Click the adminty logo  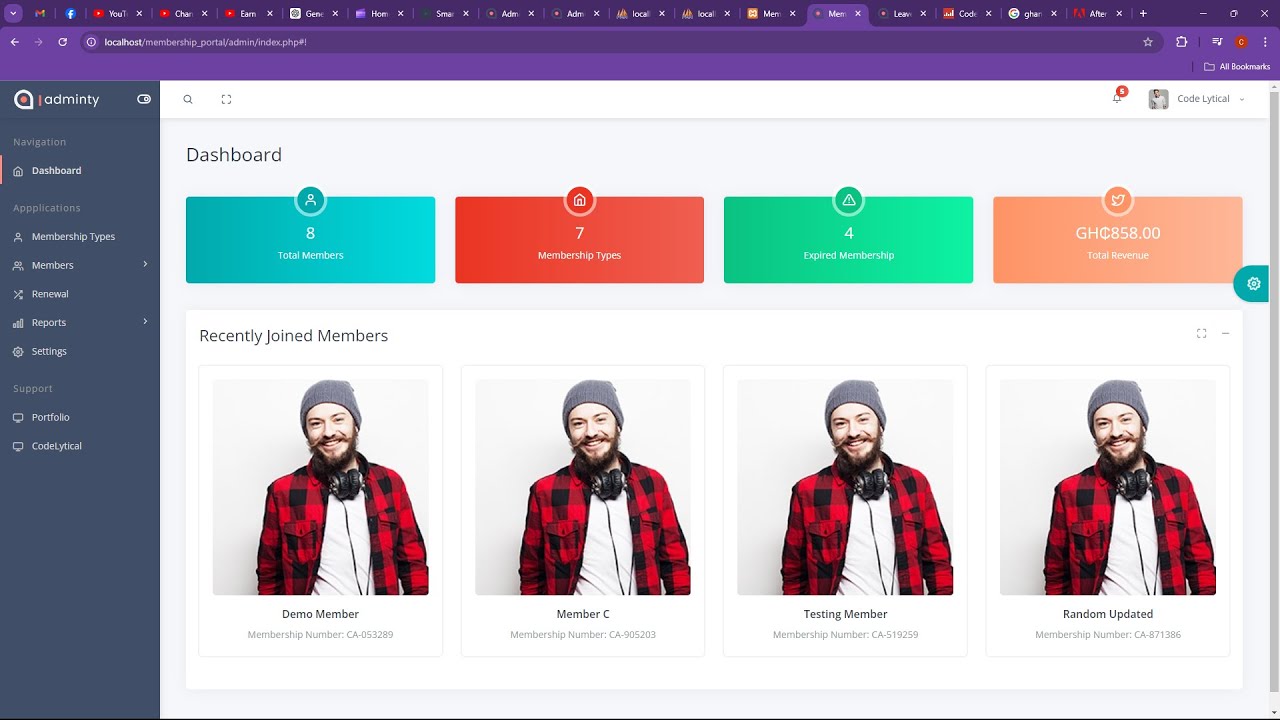[x=56, y=99]
